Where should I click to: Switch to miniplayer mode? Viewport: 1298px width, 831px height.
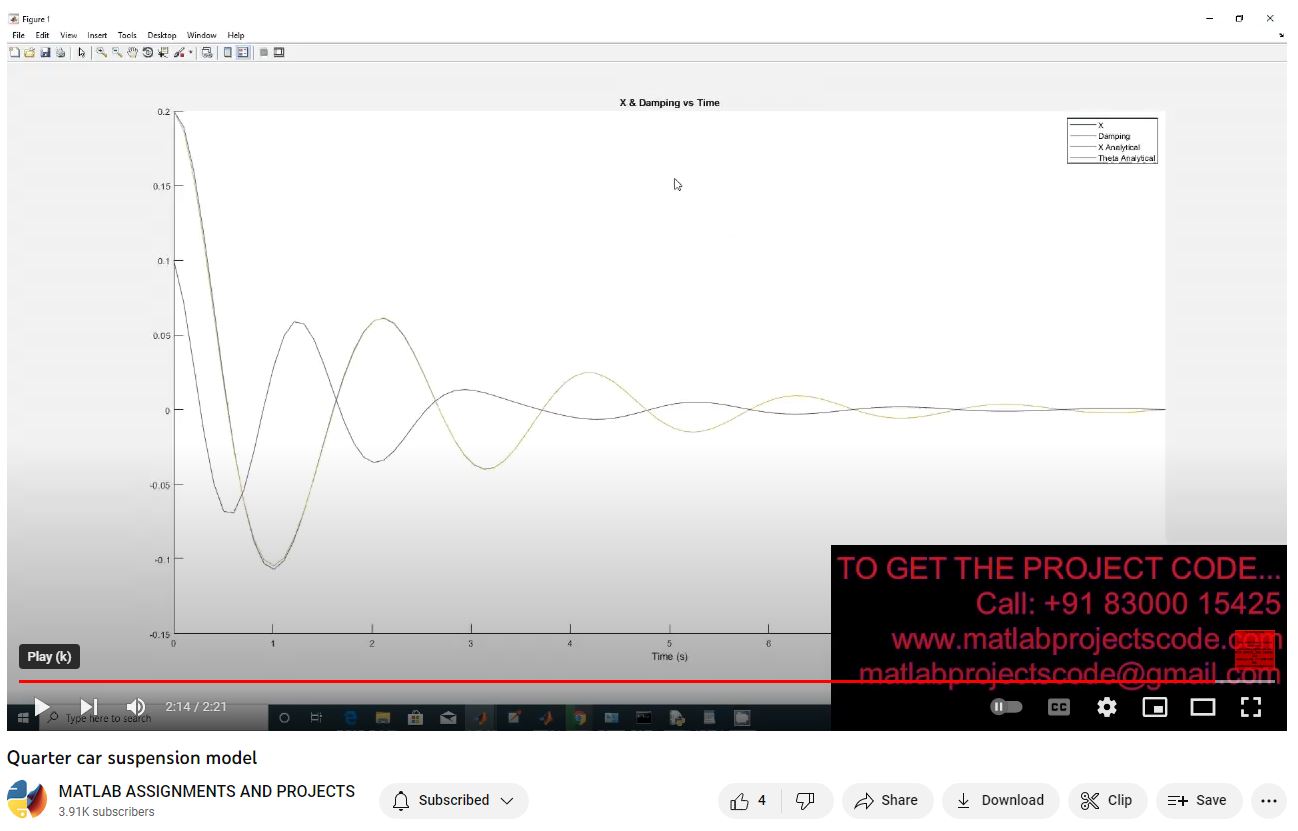1155,707
